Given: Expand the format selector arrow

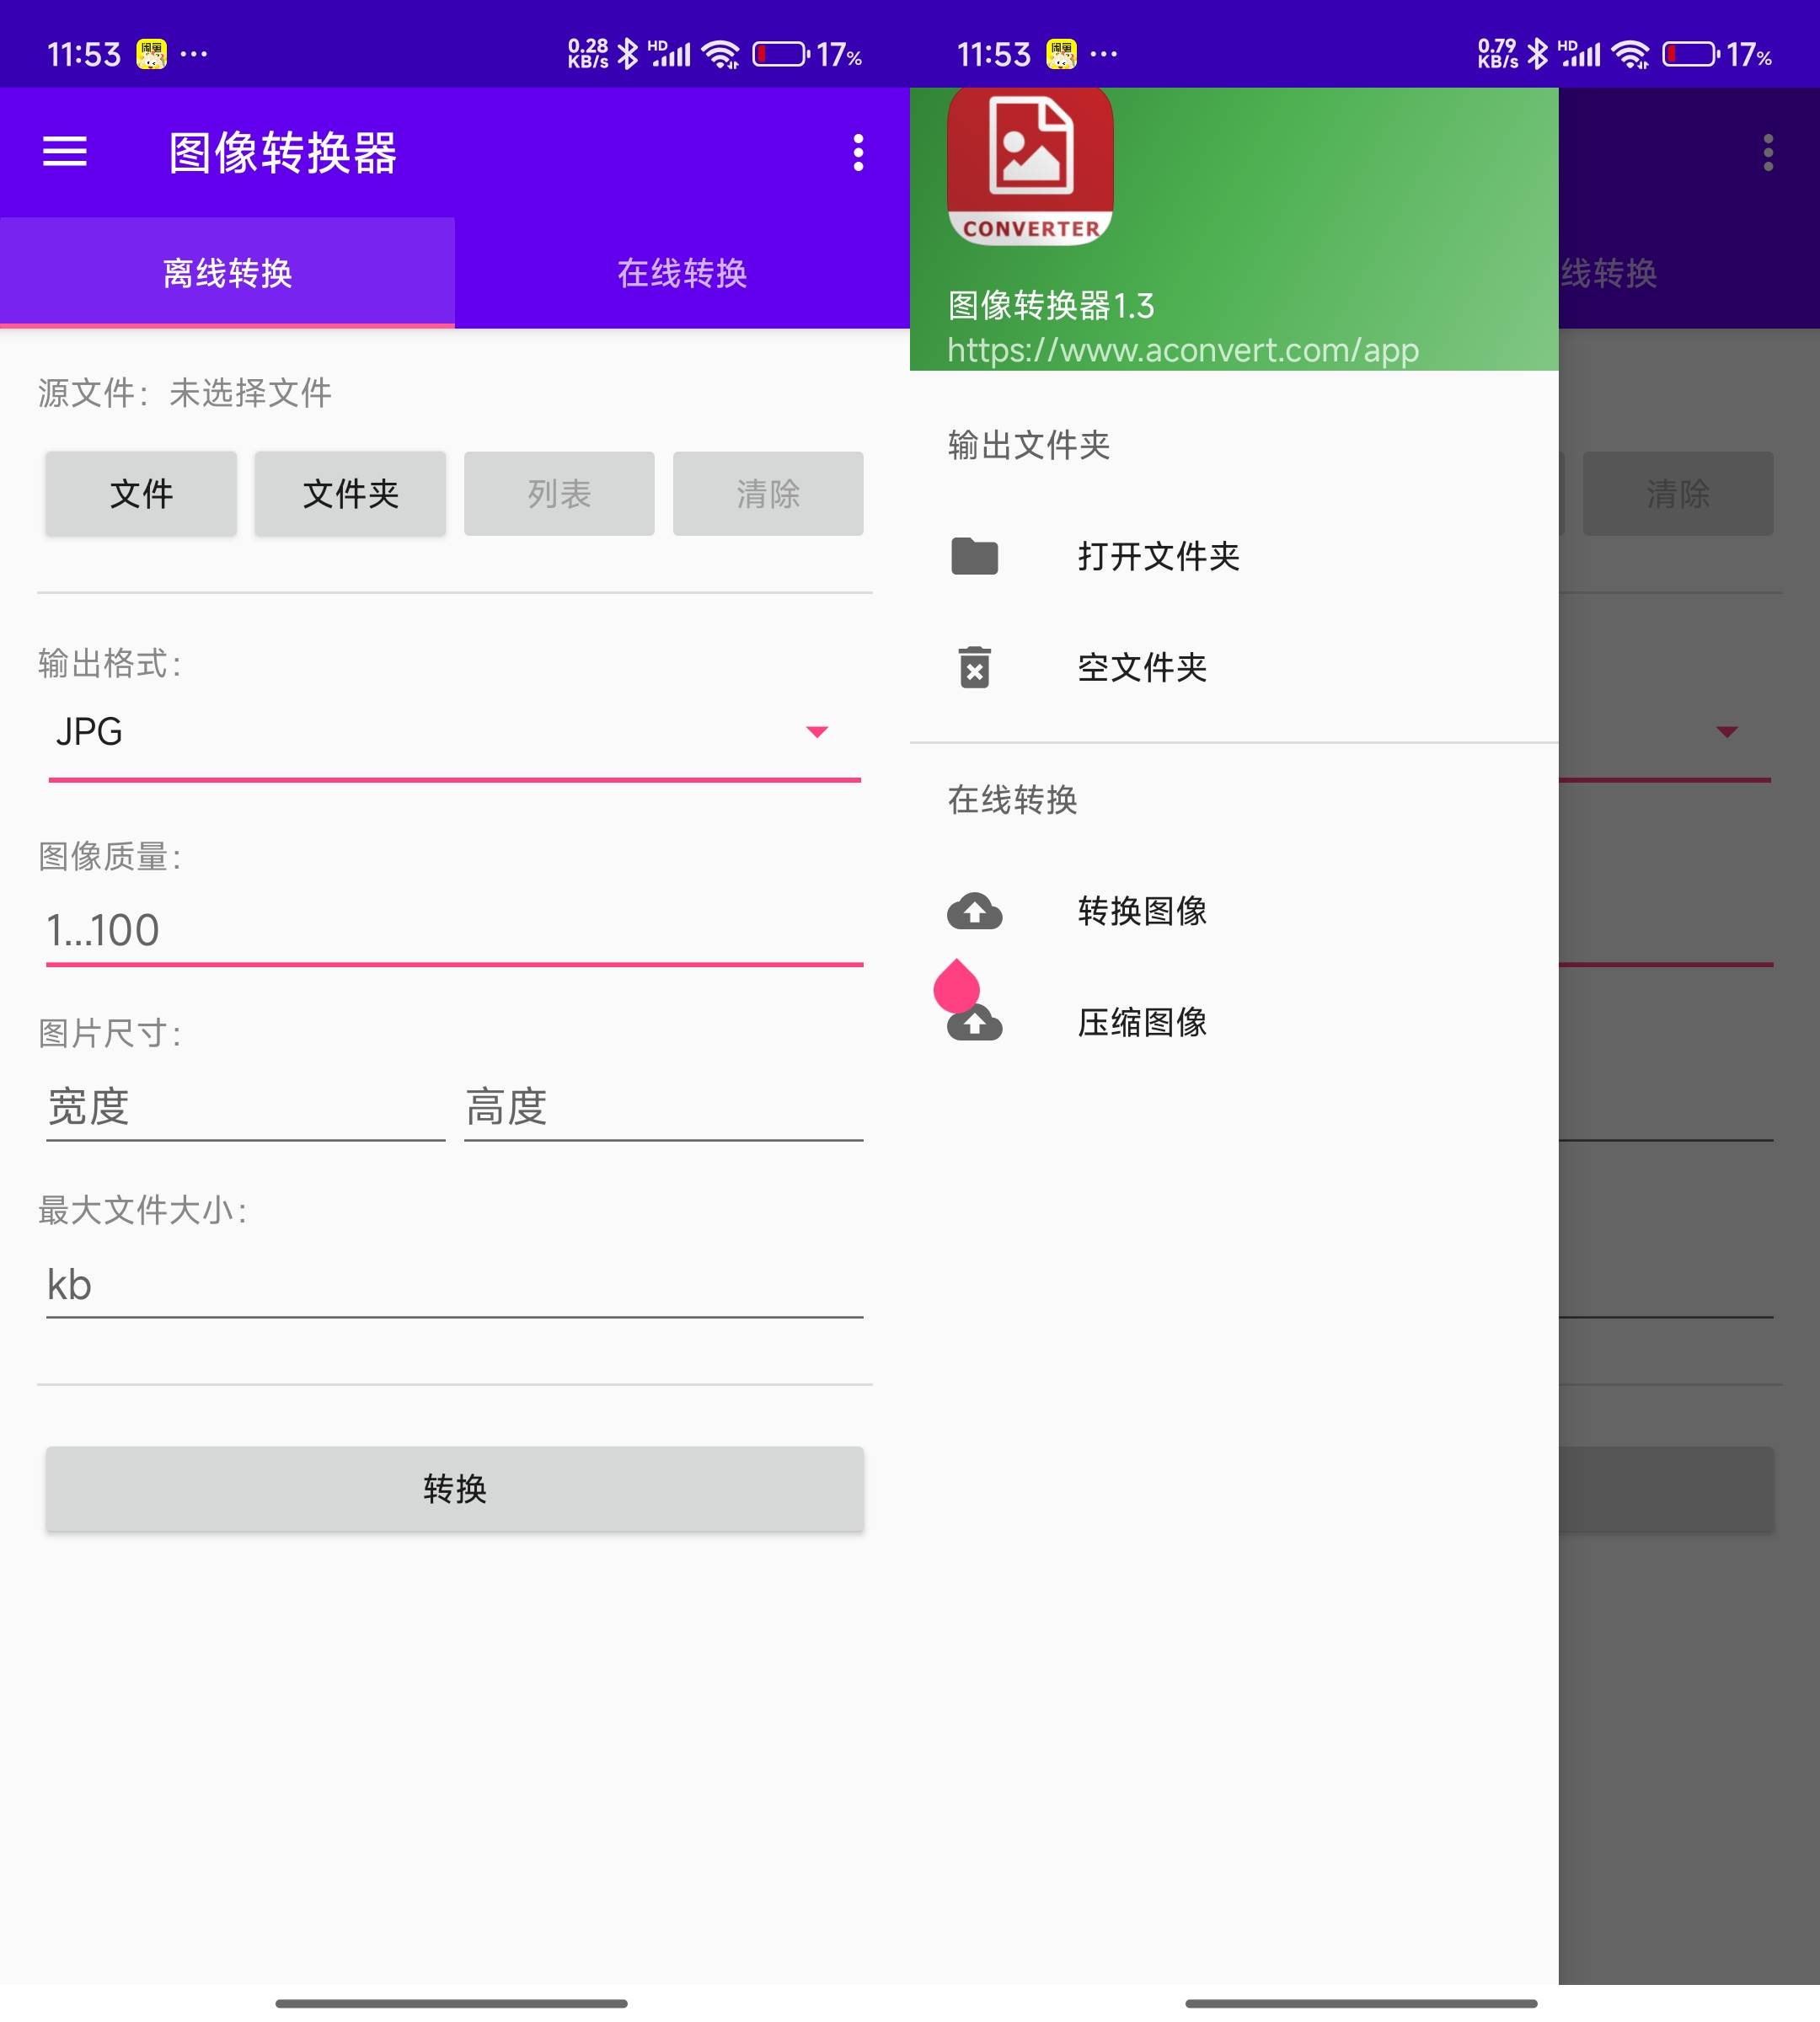Looking at the screenshot, I should (x=817, y=731).
